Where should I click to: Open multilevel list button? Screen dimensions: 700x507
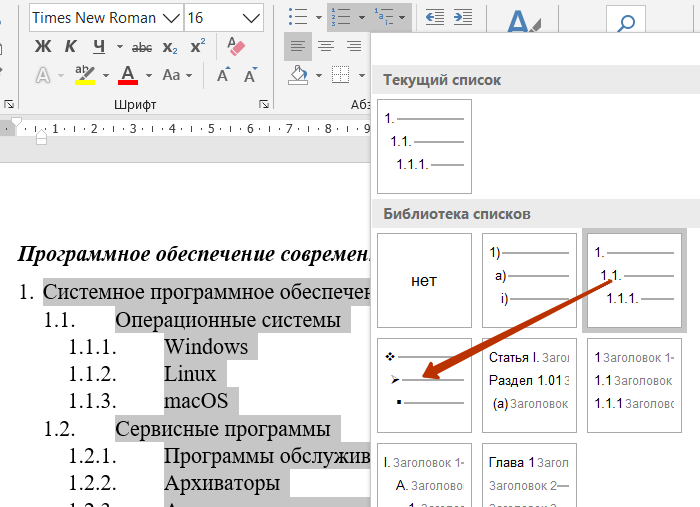click(383, 17)
